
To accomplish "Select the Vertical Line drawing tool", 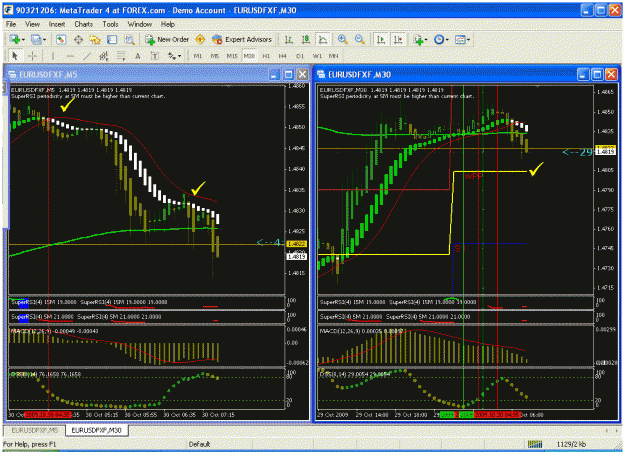I will pyautogui.click(x=53, y=56).
